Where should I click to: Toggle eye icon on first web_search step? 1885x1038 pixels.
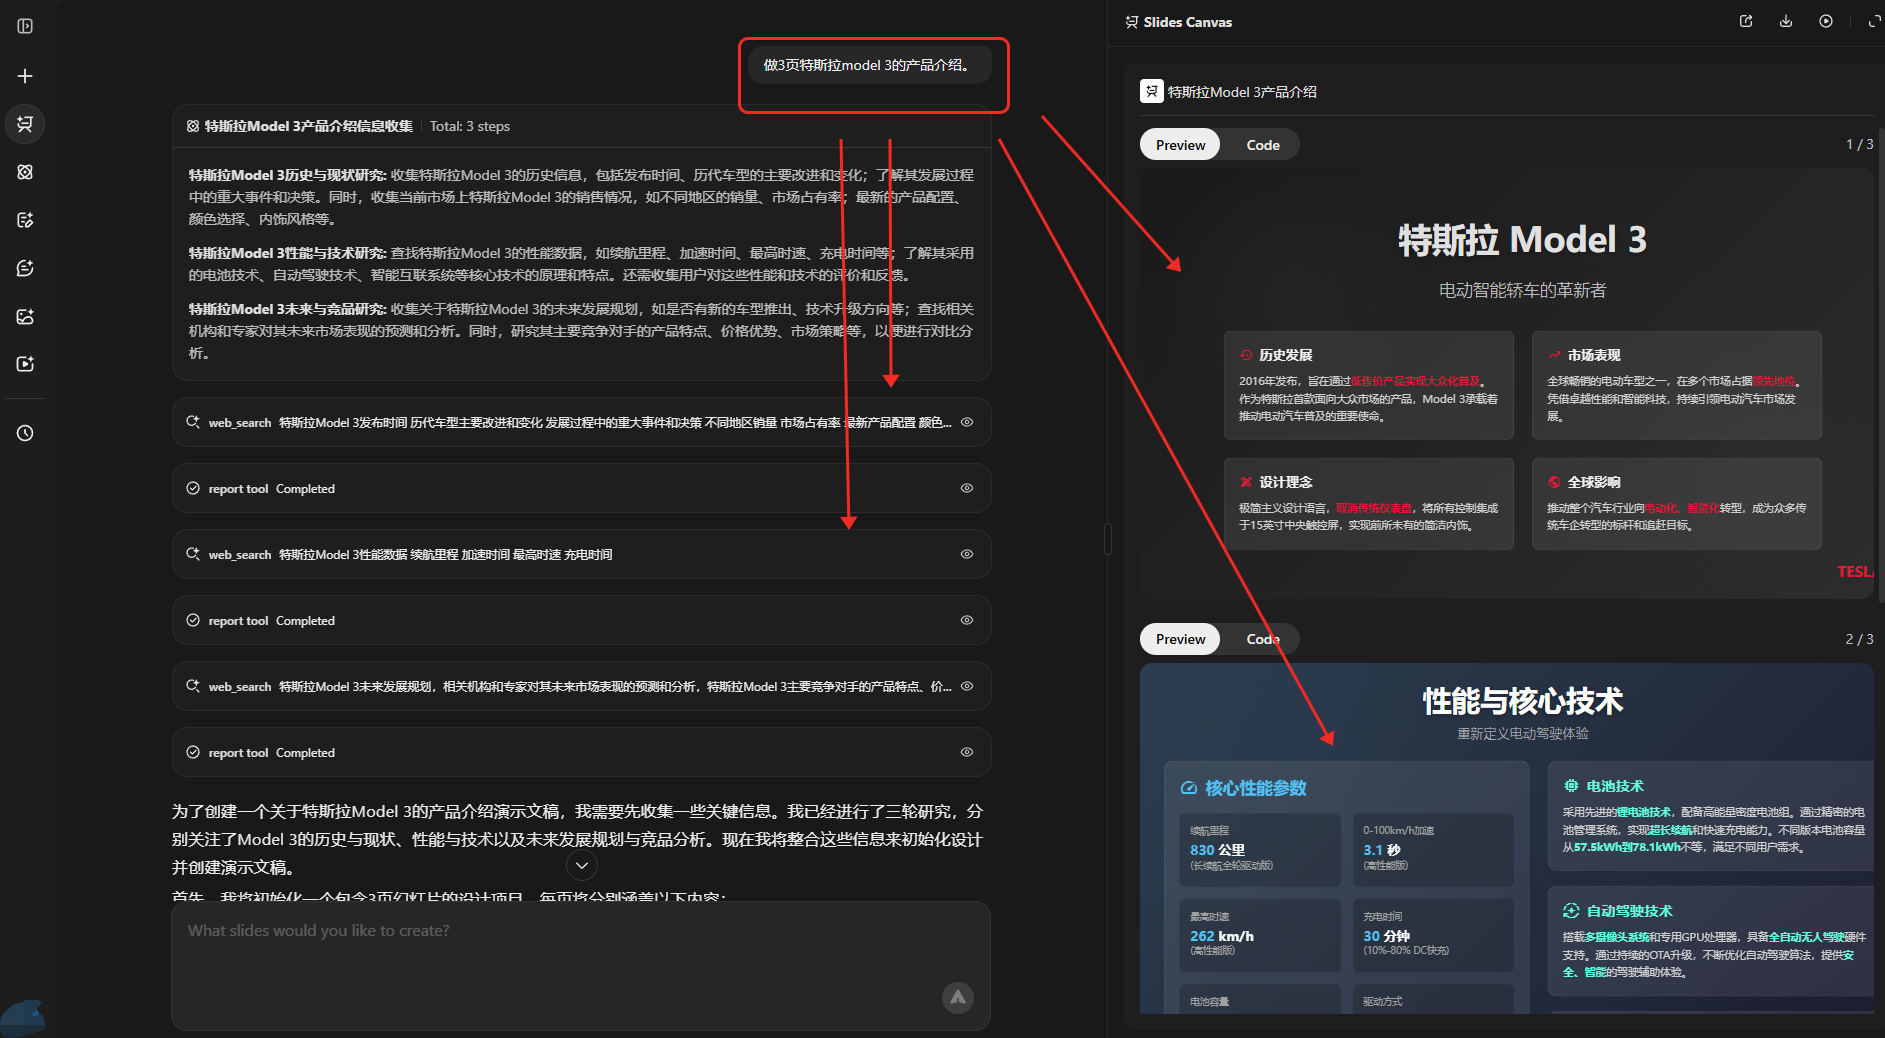(x=967, y=422)
